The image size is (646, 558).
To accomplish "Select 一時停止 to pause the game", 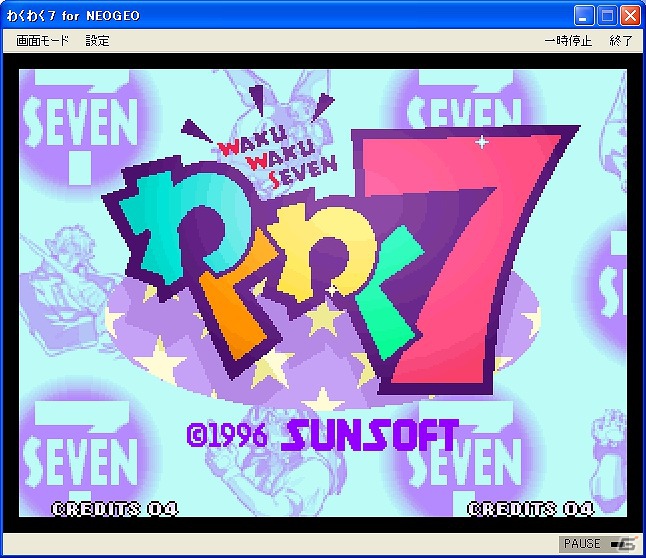I will [568, 40].
